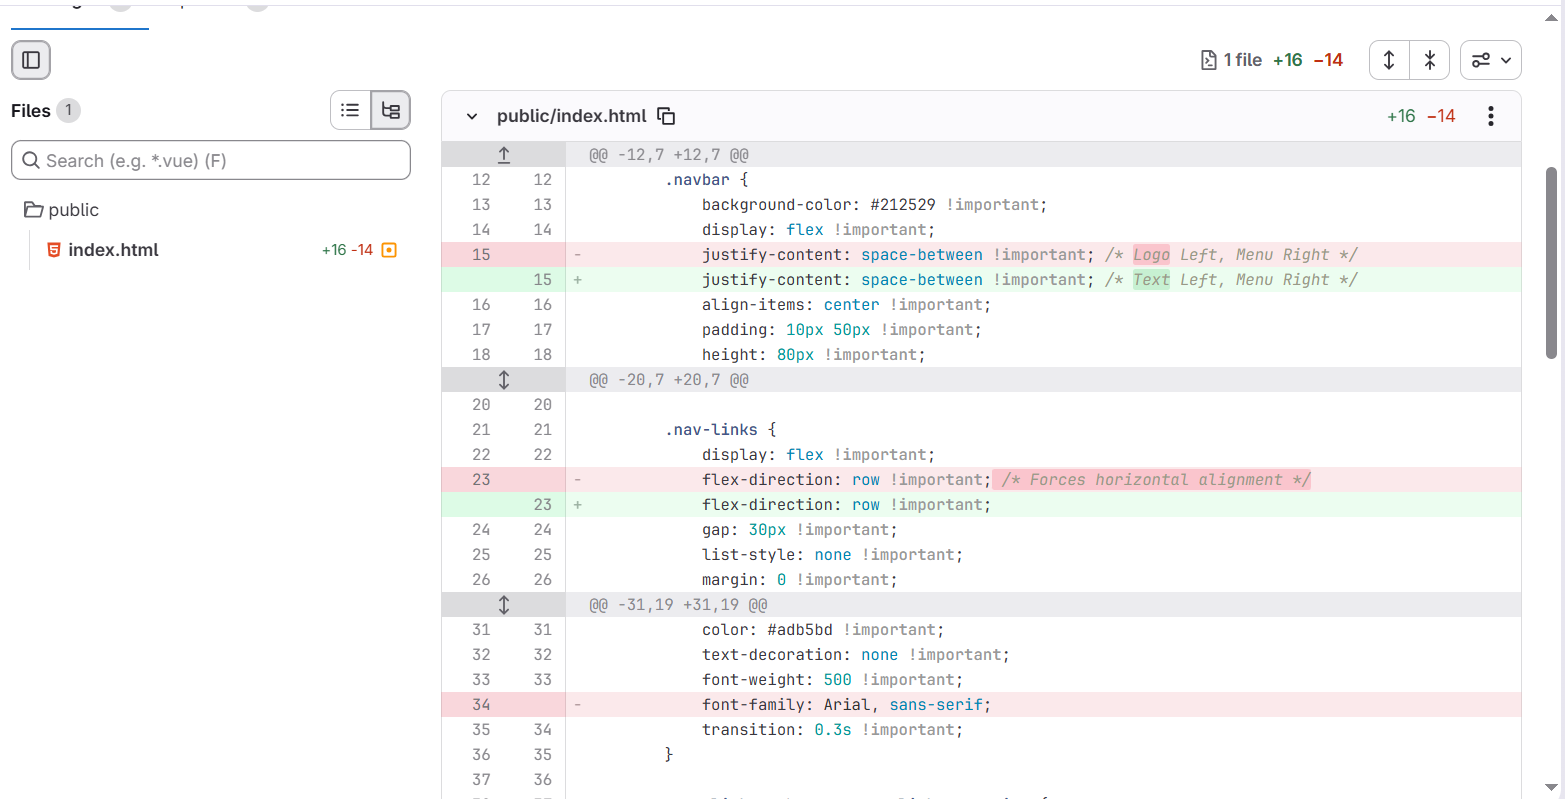Click the background-color #212529 line
1565x799 pixels.
(x=981, y=205)
